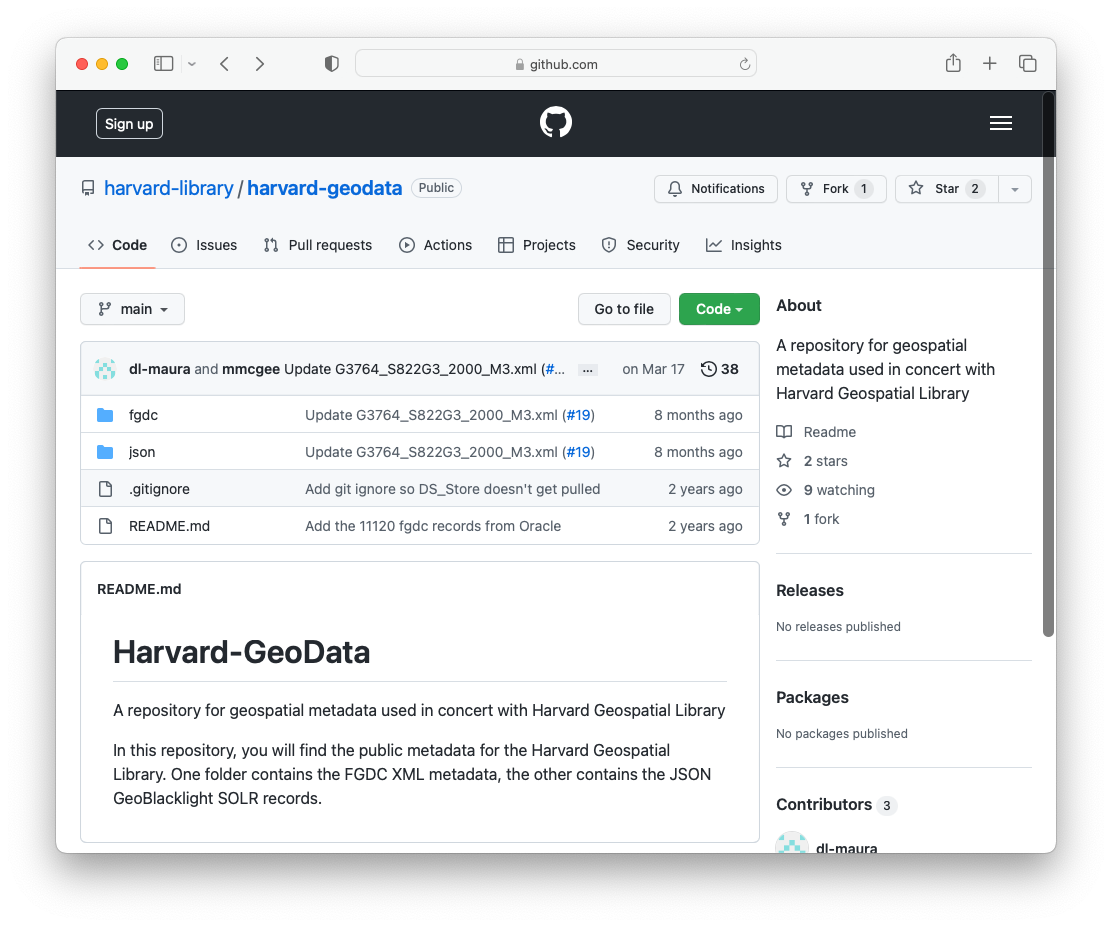
Task: Fork the repository with Fork button
Action: tap(836, 189)
